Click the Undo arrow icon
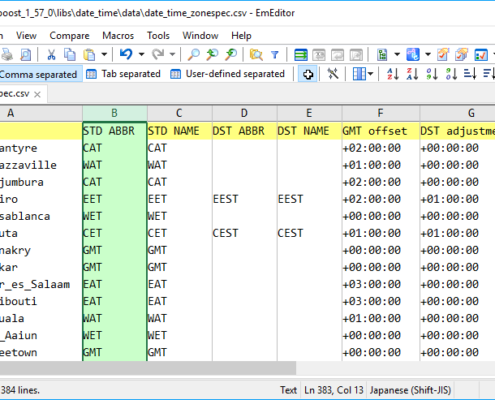The width and height of the screenshot is (495, 400). tap(126, 54)
